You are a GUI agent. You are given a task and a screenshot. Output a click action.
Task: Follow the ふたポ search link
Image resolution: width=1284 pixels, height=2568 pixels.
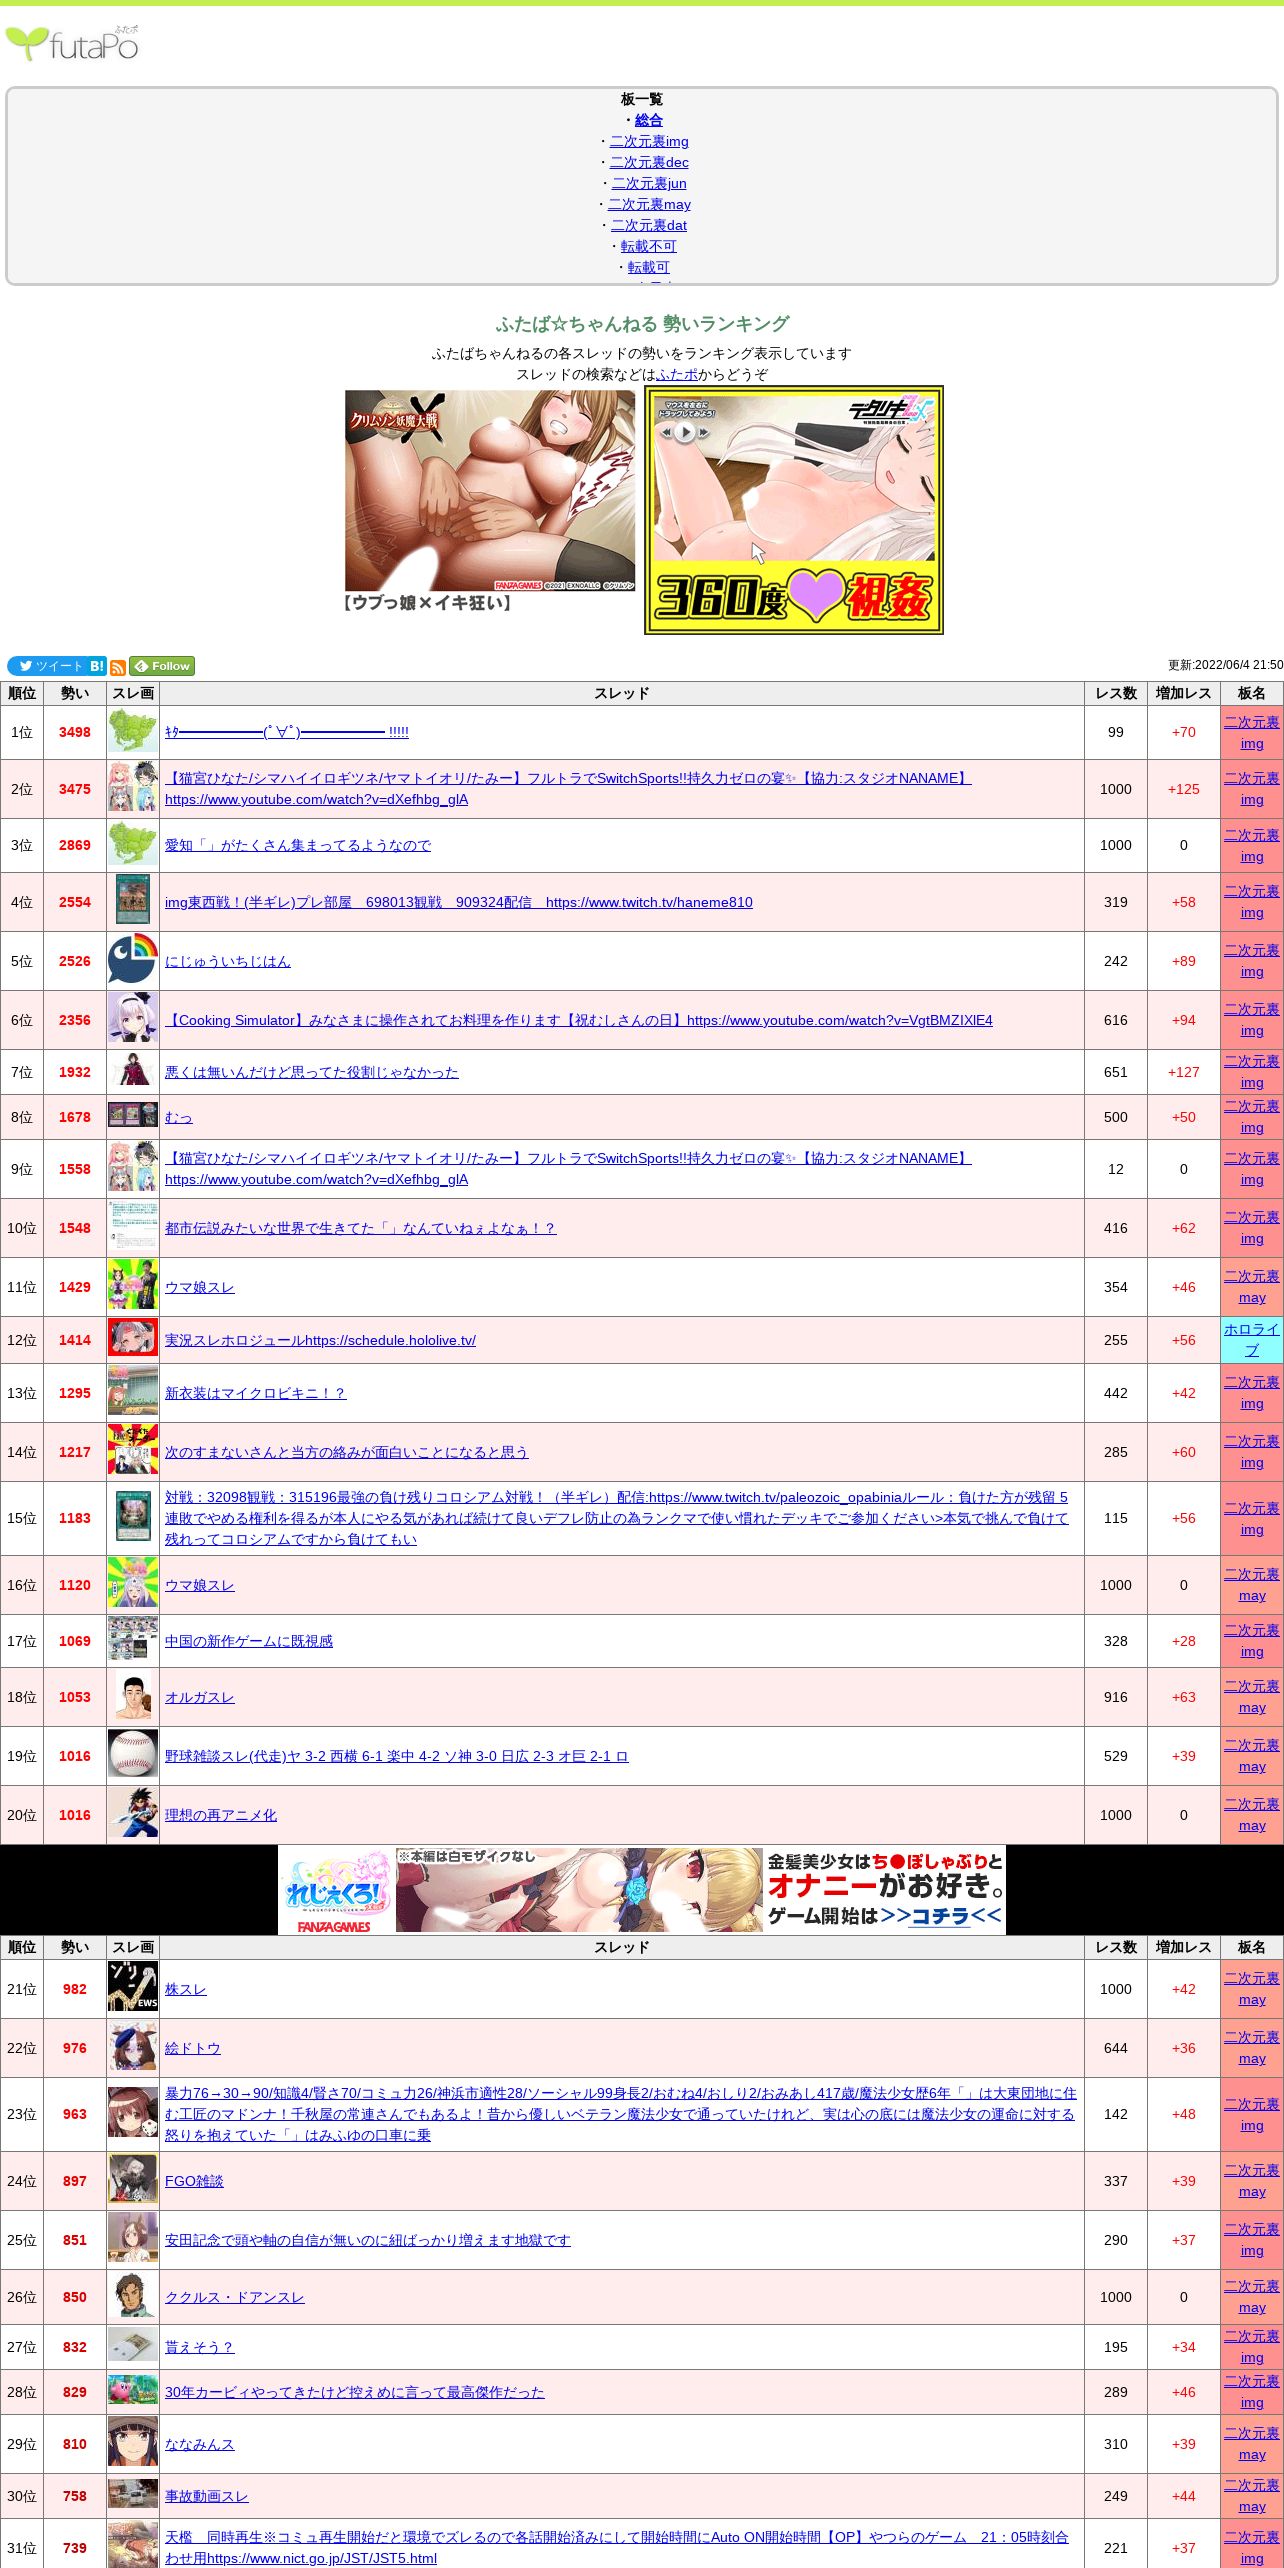(677, 374)
